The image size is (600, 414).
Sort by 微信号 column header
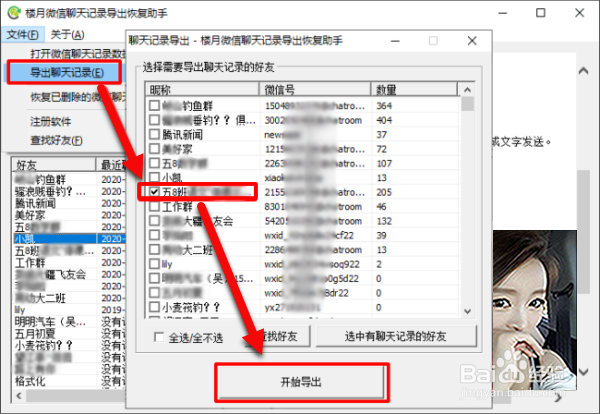click(x=315, y=90)
